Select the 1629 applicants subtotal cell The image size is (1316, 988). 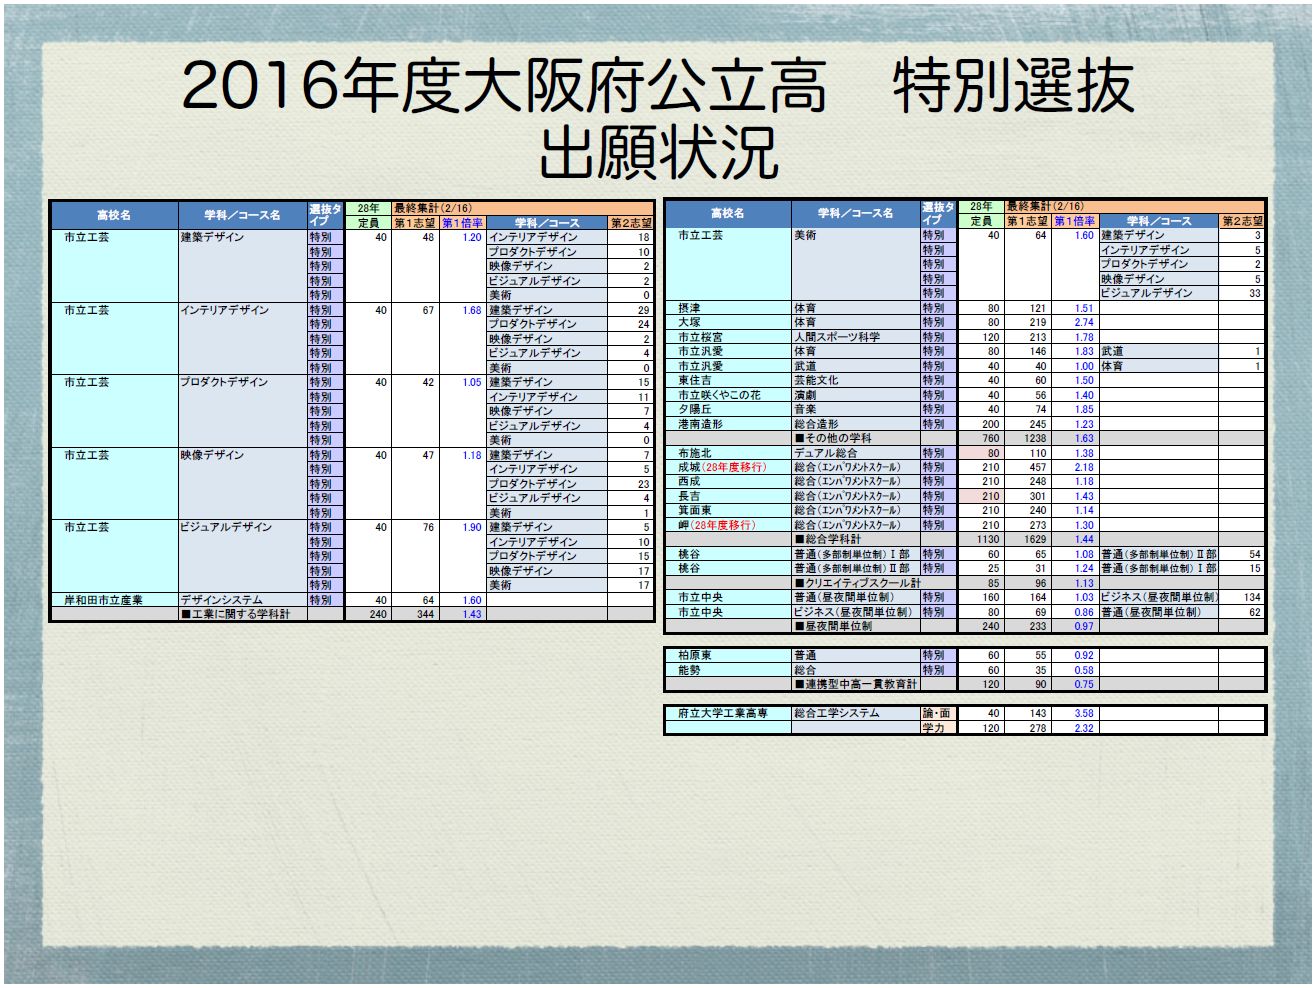[1028, 539]
